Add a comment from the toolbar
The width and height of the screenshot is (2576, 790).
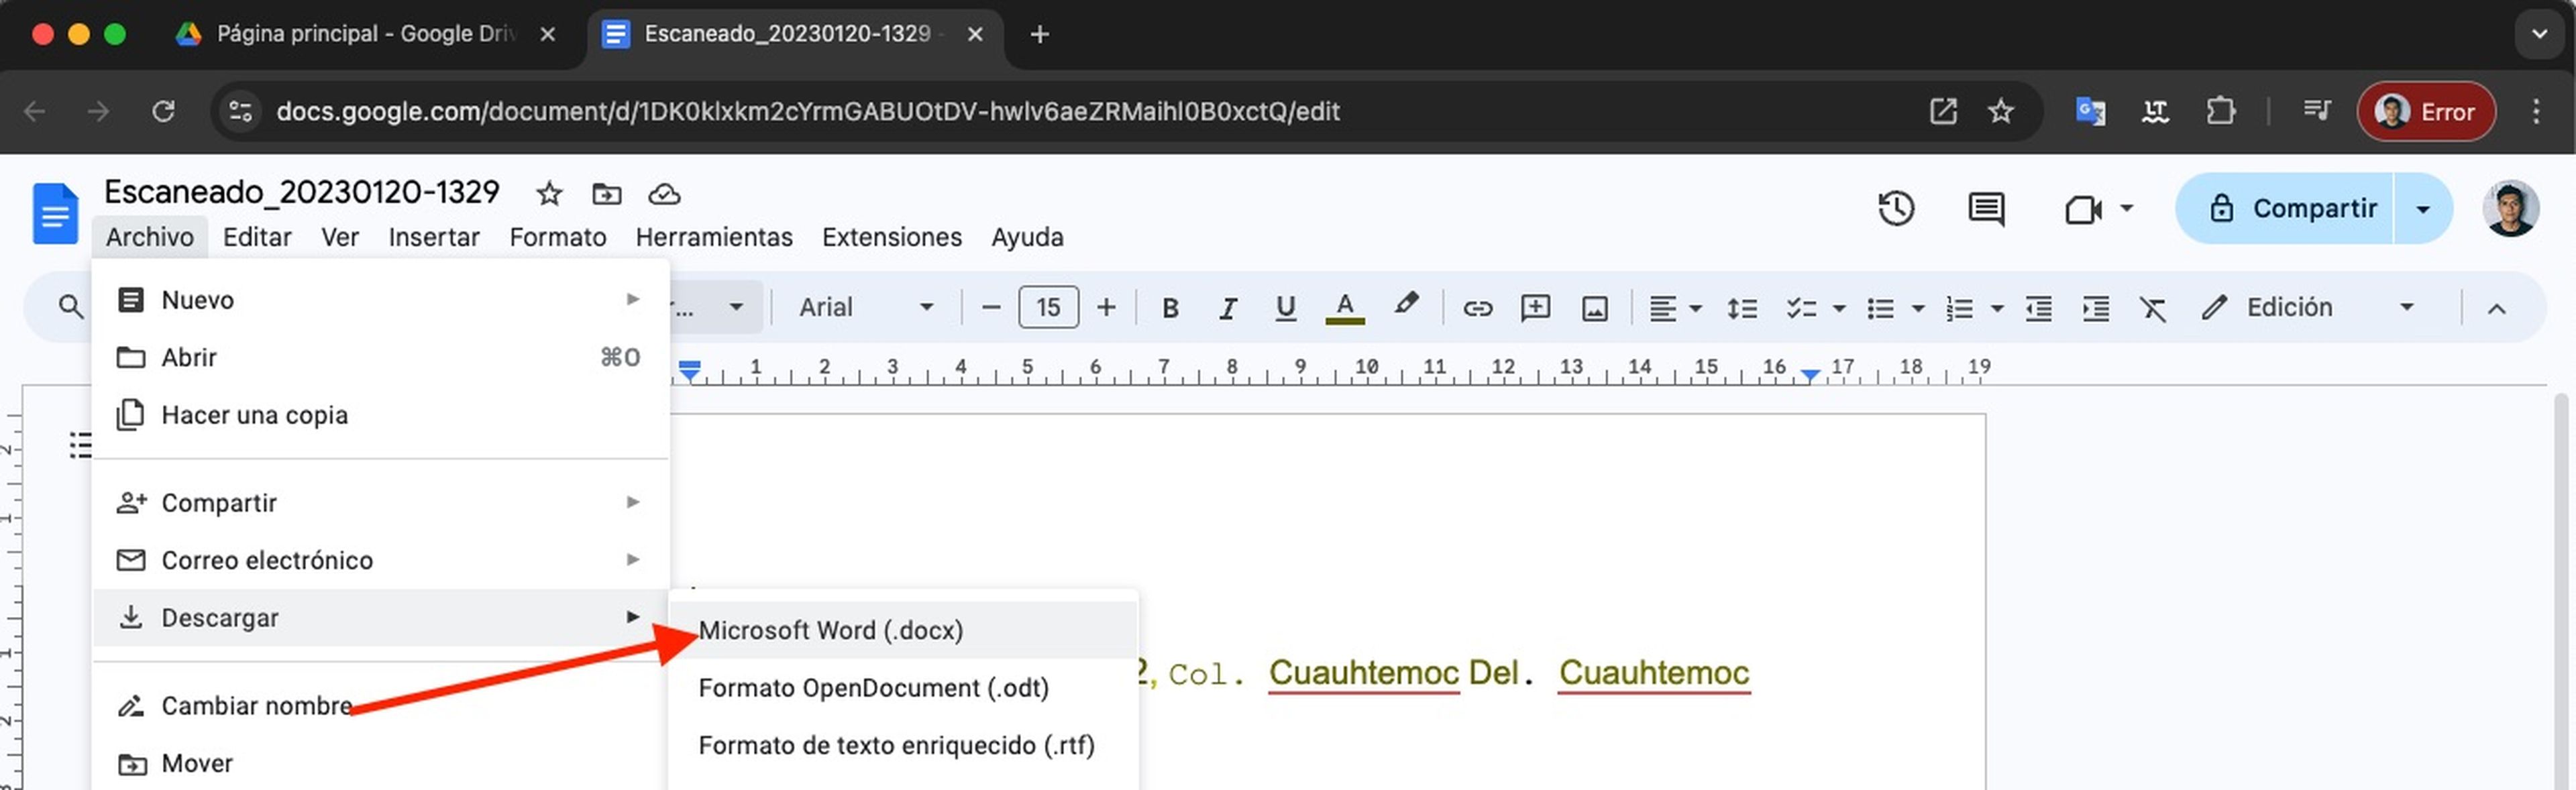(1535, 307)
